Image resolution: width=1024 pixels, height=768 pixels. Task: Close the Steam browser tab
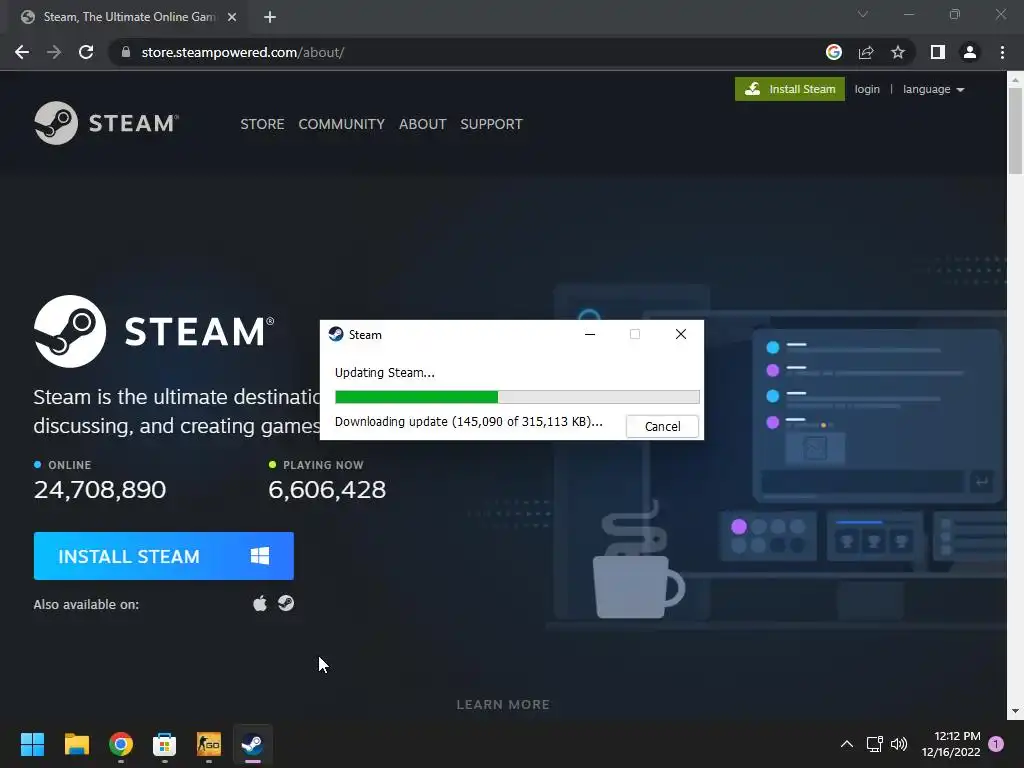coord(232,17)
